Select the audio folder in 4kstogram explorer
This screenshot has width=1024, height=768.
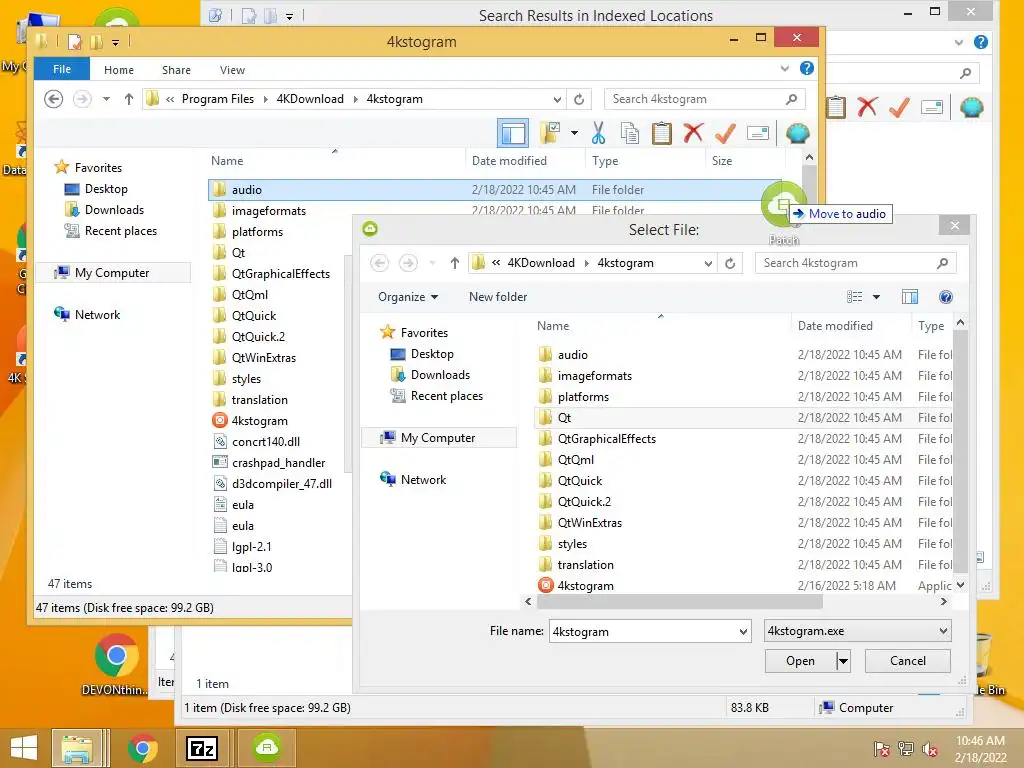pyautogui.click(x=495, y=190)
